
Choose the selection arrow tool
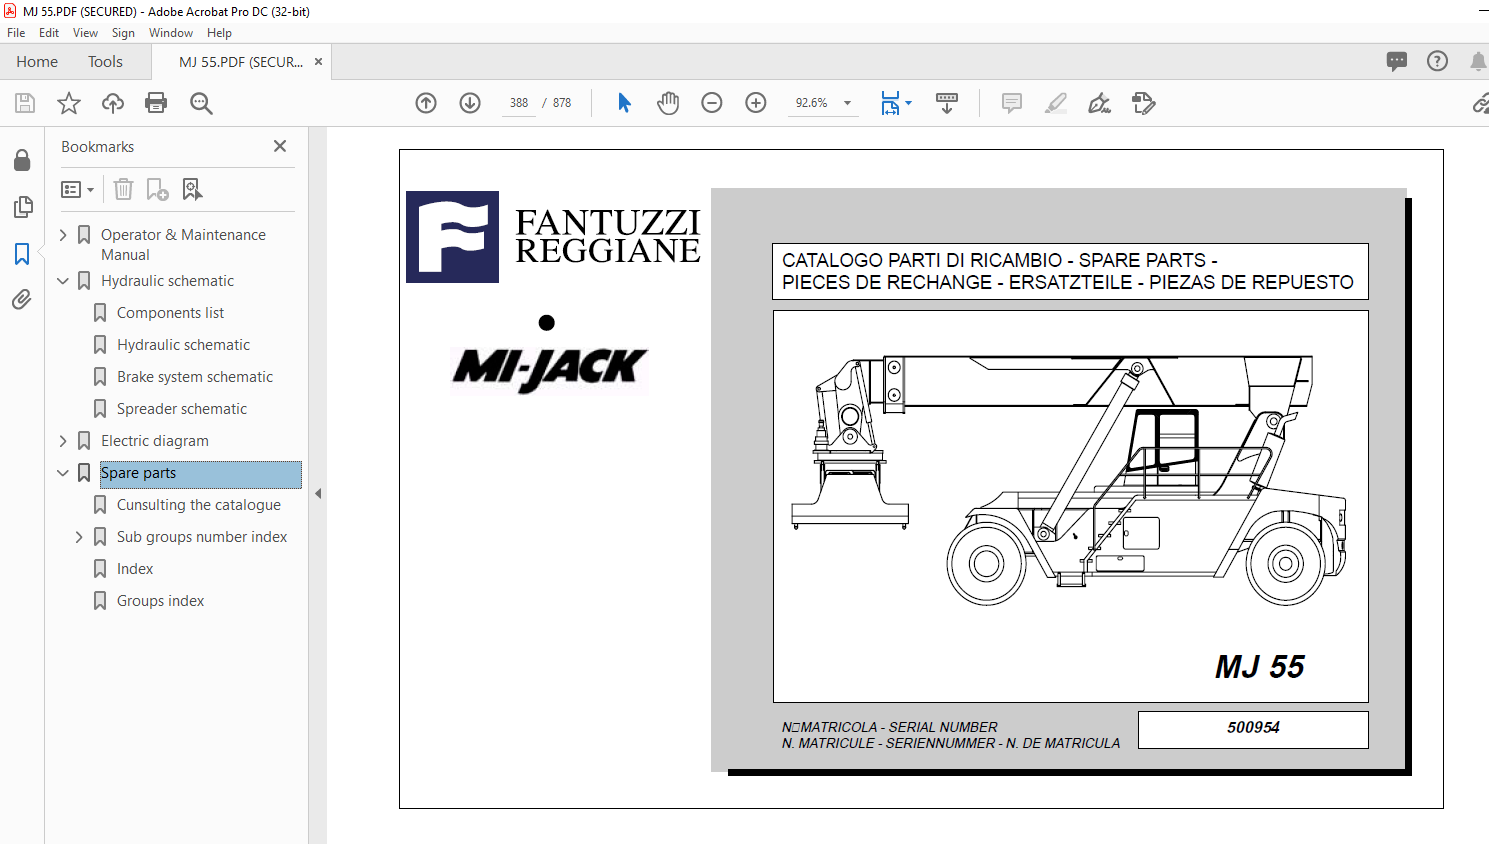pos(624,103)
